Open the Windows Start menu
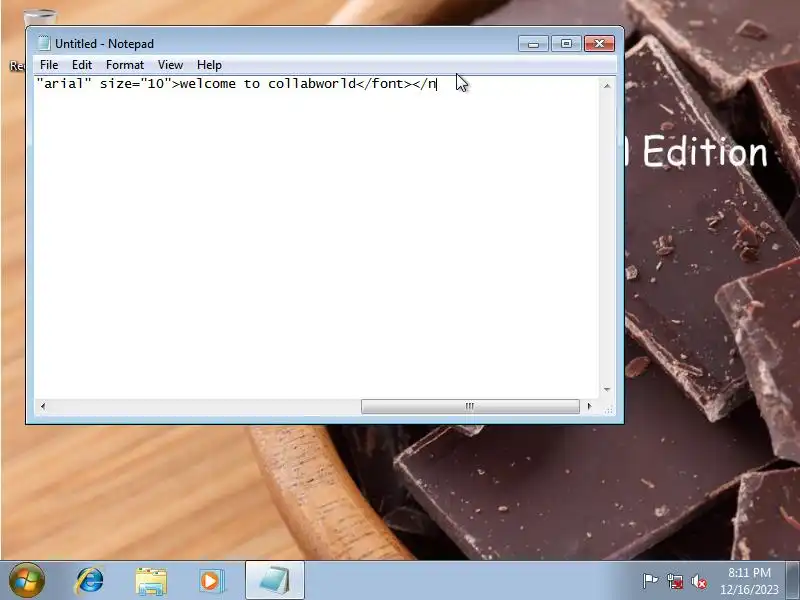This screenshot has height=600, width=800. tap(27, 580)
